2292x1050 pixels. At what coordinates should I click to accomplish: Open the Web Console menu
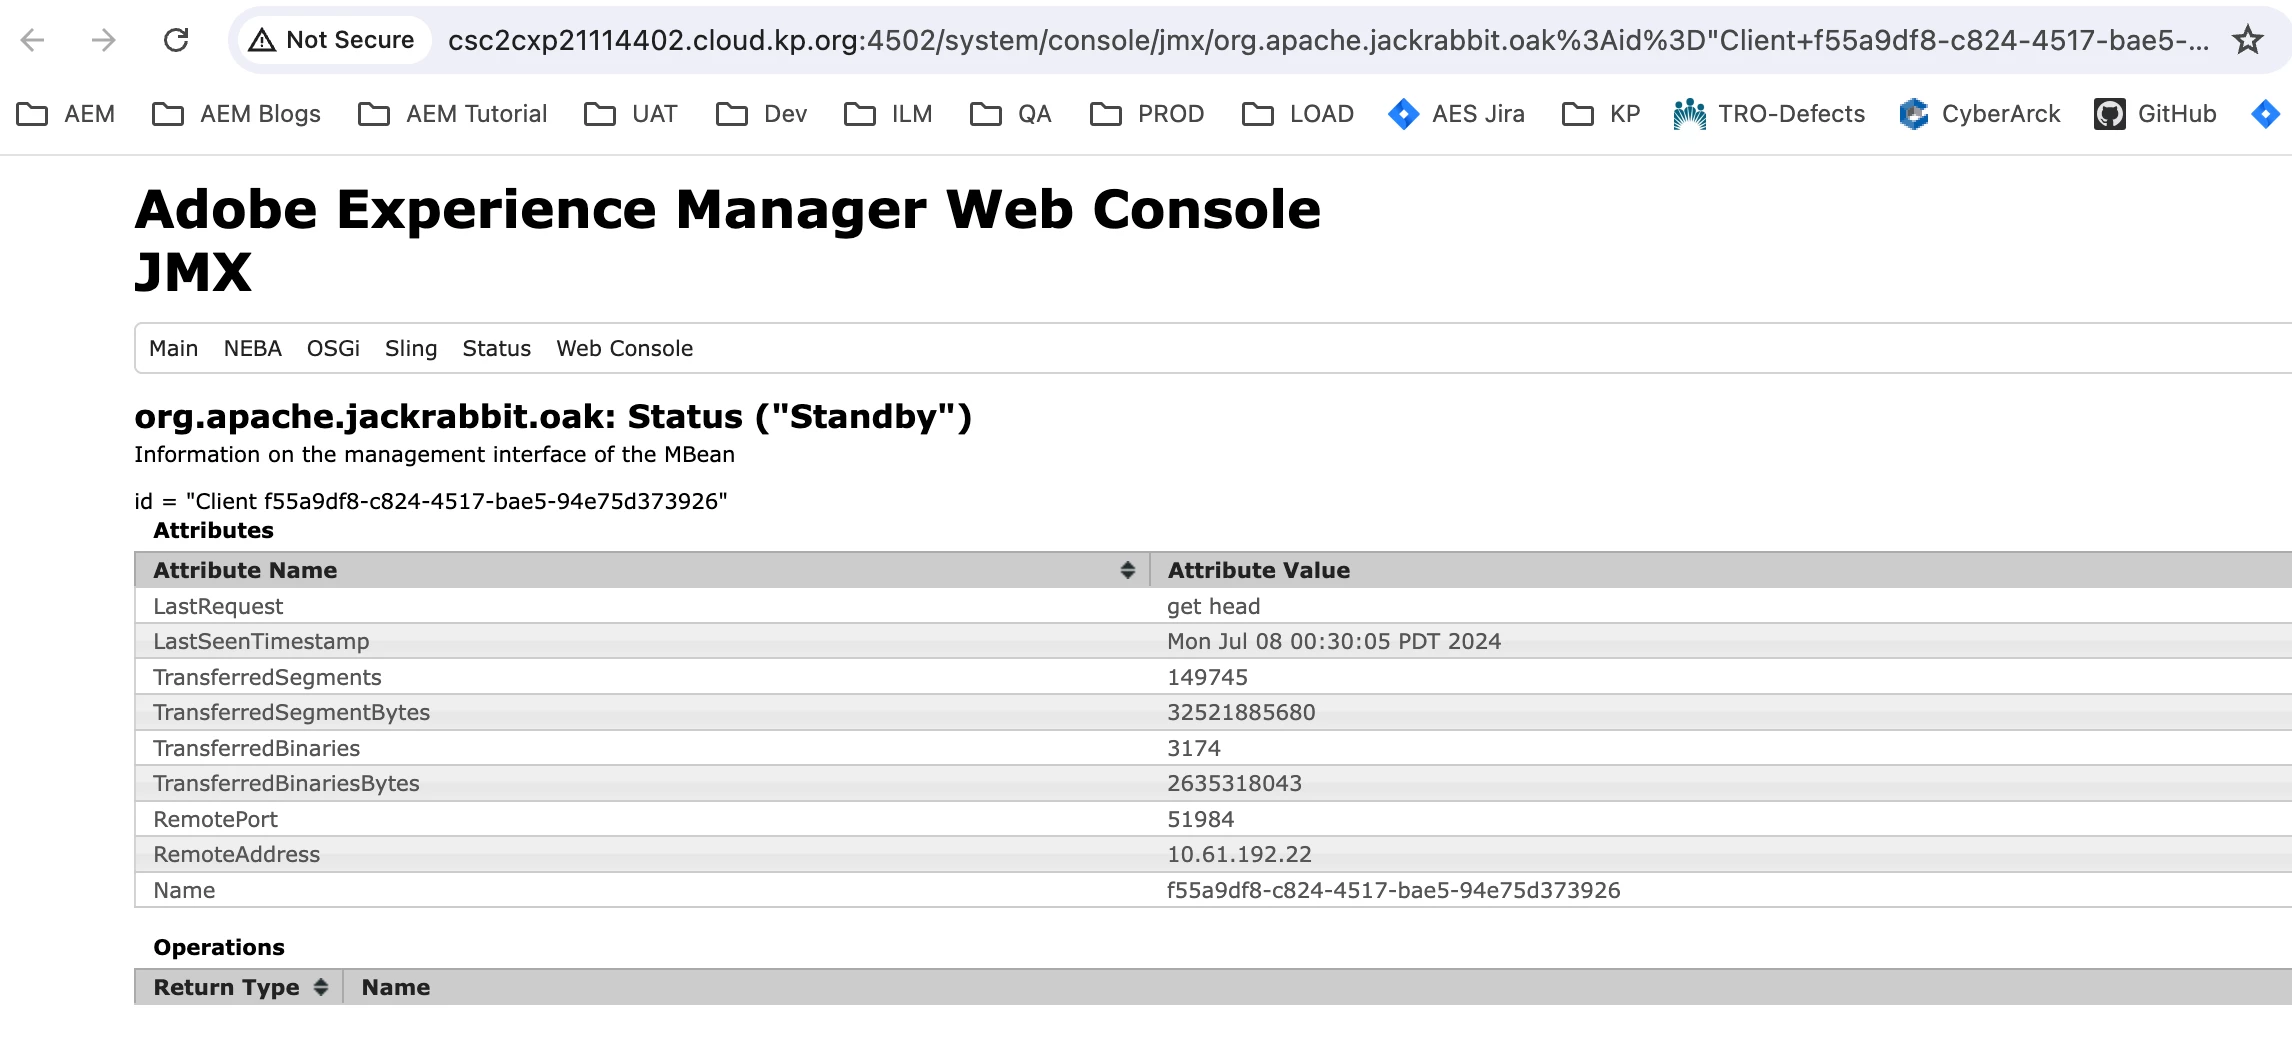pos(624,348)
